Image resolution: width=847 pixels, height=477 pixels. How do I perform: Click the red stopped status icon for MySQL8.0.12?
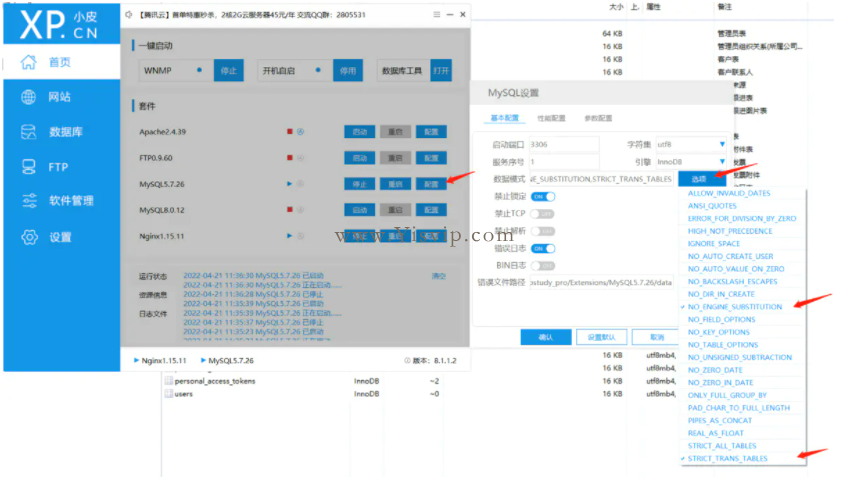pos(290,210)
